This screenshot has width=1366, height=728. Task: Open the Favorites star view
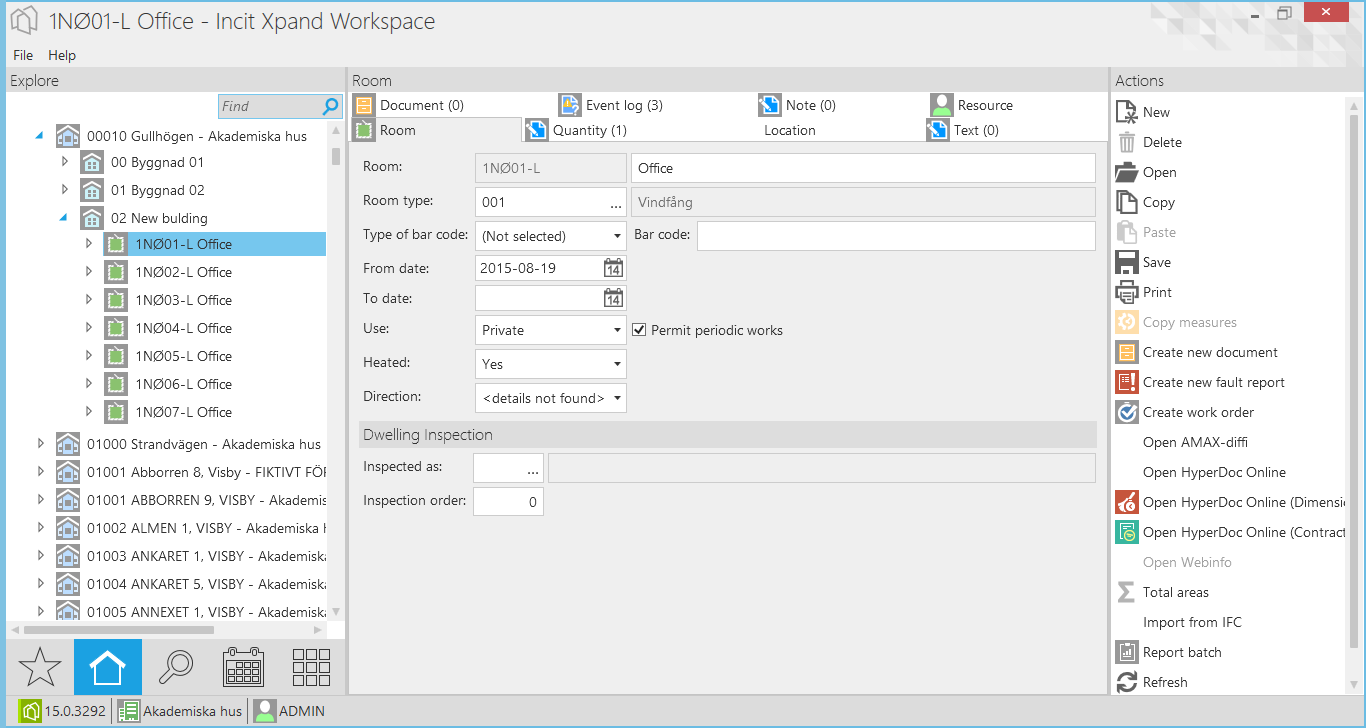[x=40, y=667]
